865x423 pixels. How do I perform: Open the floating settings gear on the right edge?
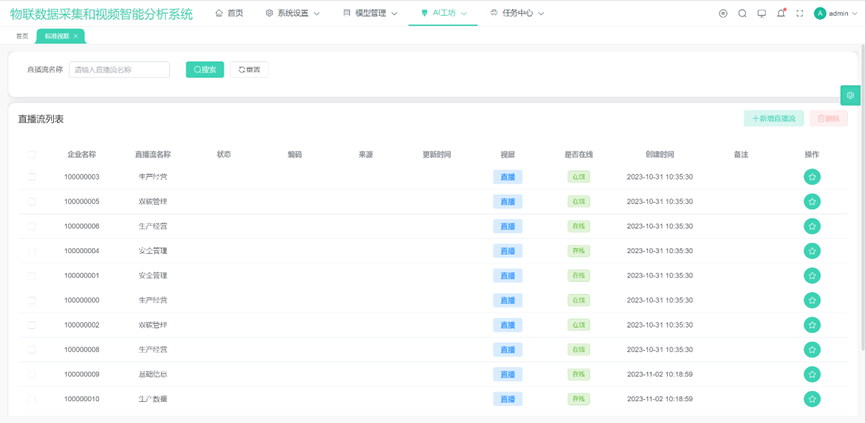[x=850, y=95]
